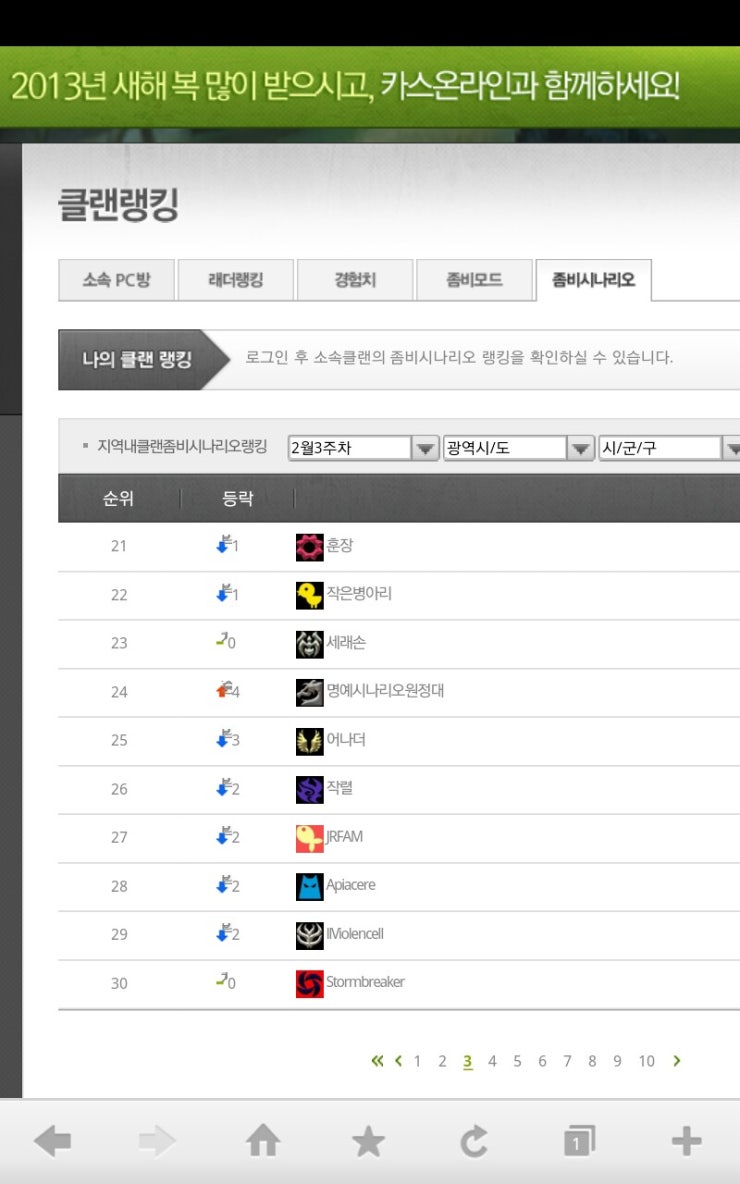740x1184 pixels.
Task: Select the 경험치 tab
Action: point(355,280)
